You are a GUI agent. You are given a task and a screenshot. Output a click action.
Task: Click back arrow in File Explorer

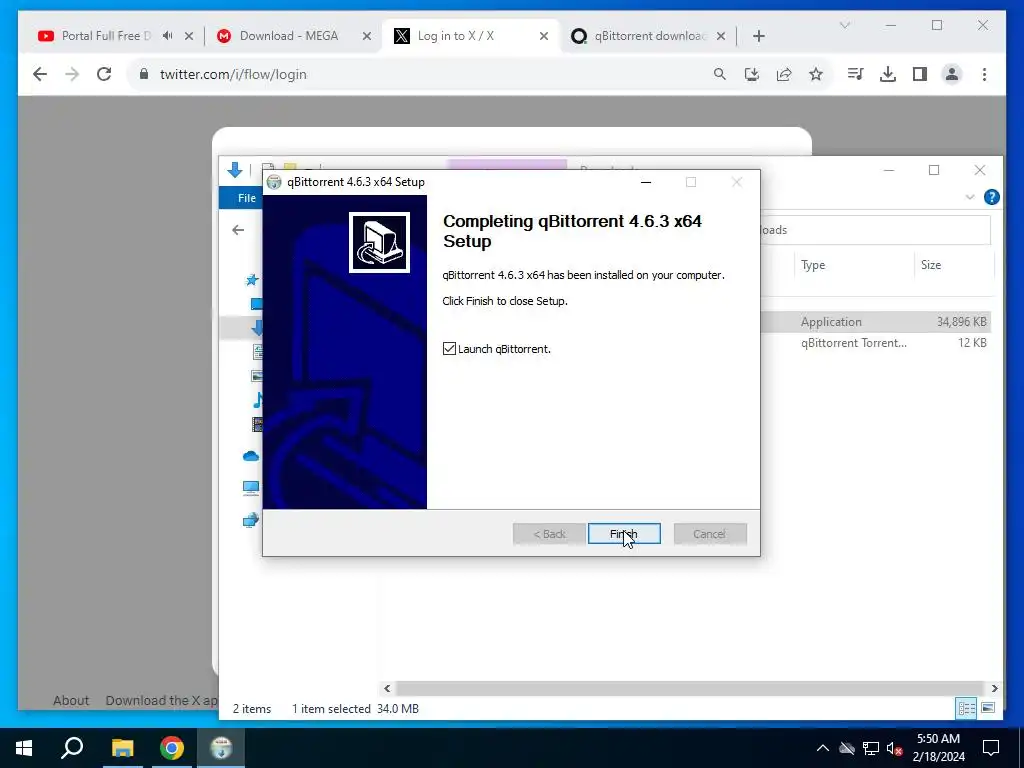238,230
